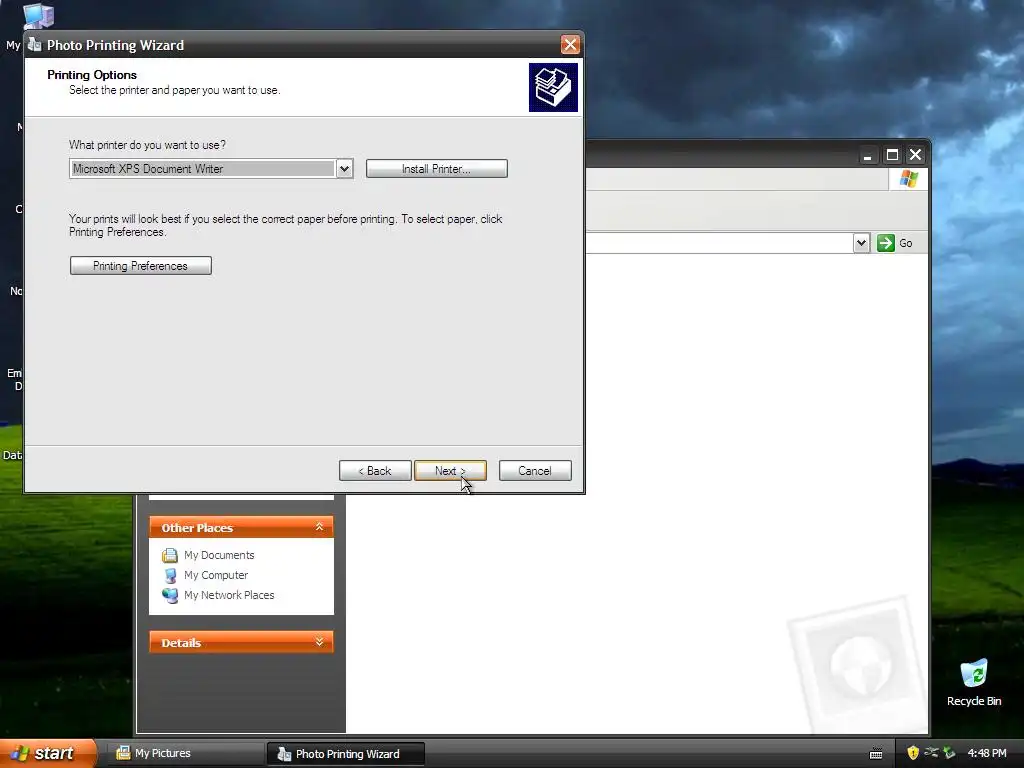The height and width of the screenshot is (768, 1024).
Task: Click the My Network Places icon
Action: (x=170, y=595)
